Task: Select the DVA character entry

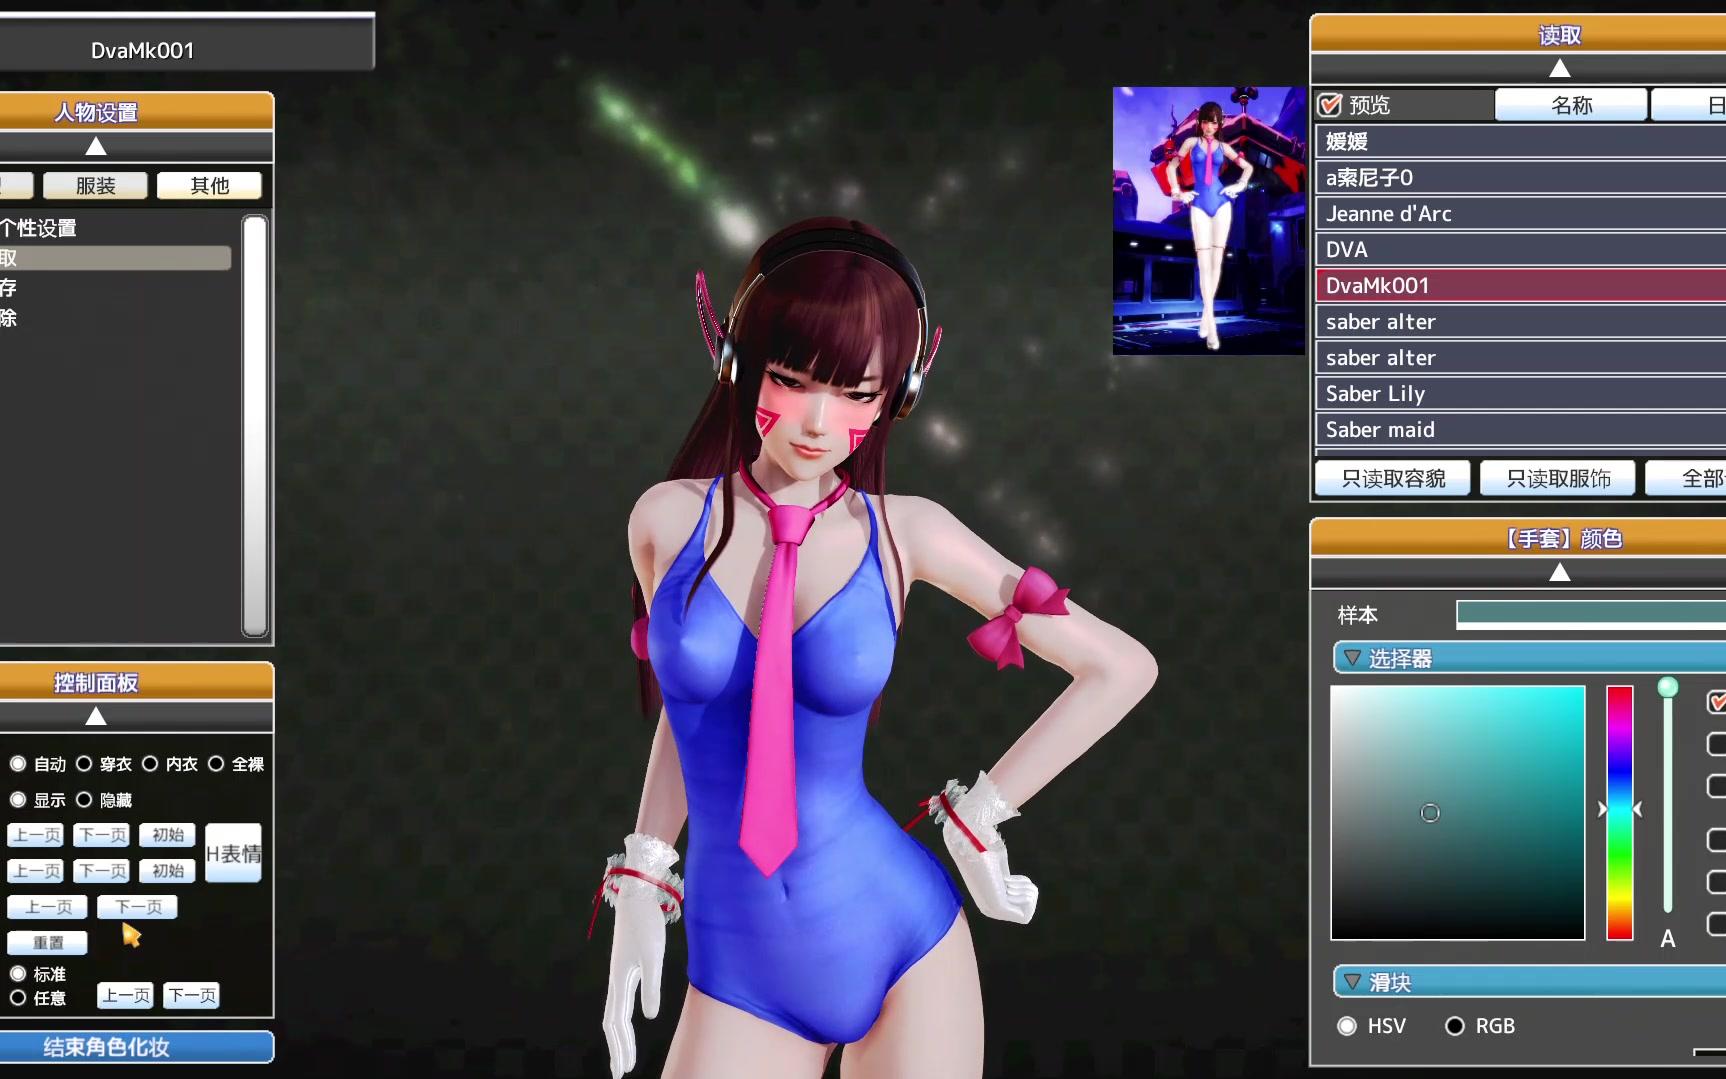Action: click(1520, 249)
